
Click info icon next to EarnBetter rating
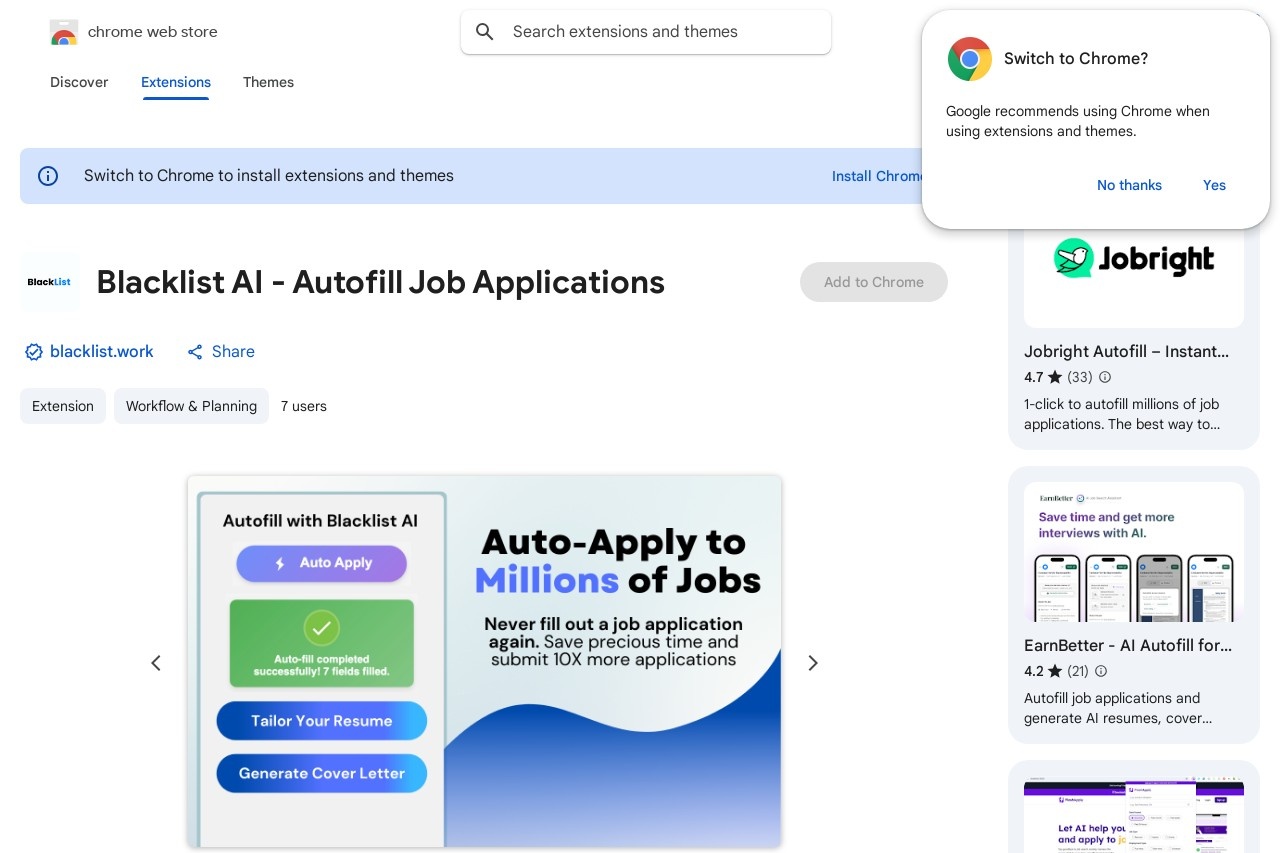pos(1101,672)
